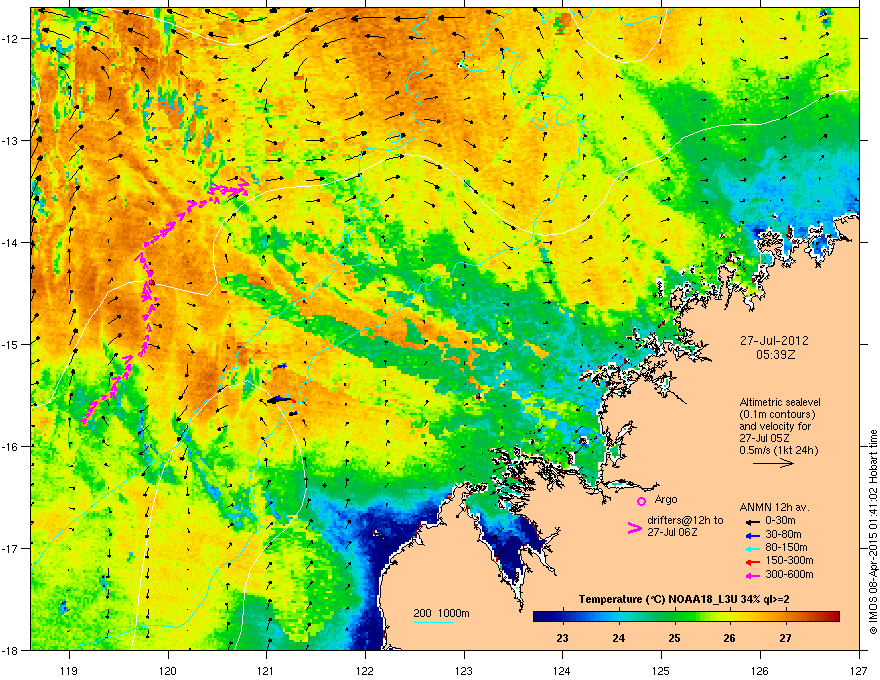The image size is (880, 680).
Task: Click the magenta 300-600m arrow legend symbol
Action: [x=751, y=575]
